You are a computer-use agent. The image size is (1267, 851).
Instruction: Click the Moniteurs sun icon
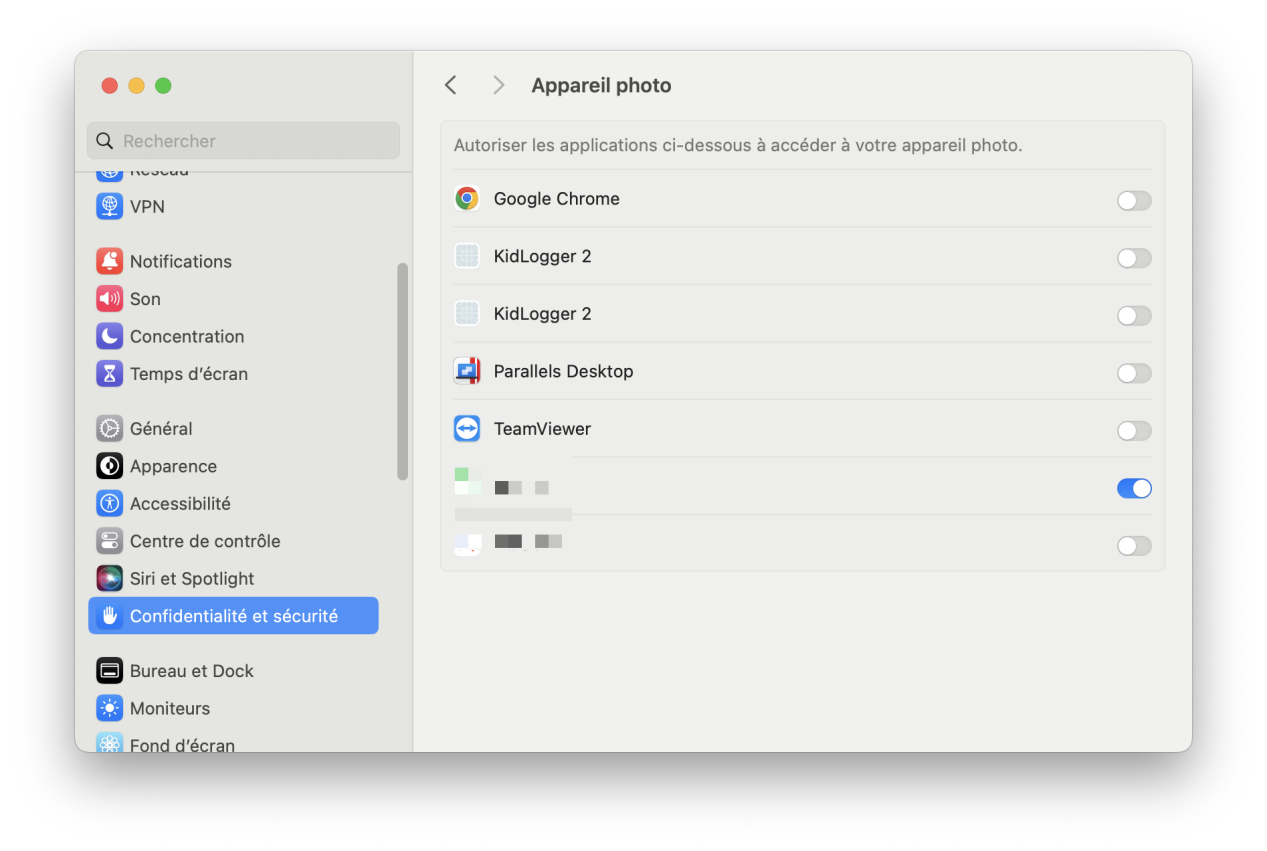point(109,708)
